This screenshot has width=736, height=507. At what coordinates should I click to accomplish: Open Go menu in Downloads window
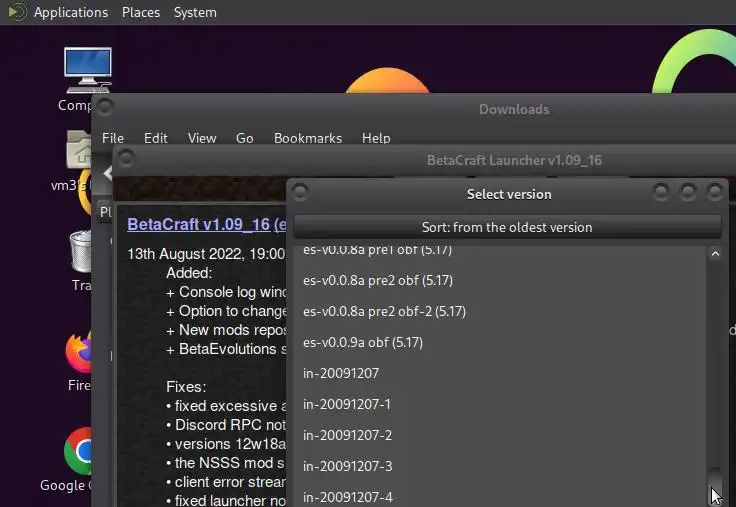pos(245,138)
